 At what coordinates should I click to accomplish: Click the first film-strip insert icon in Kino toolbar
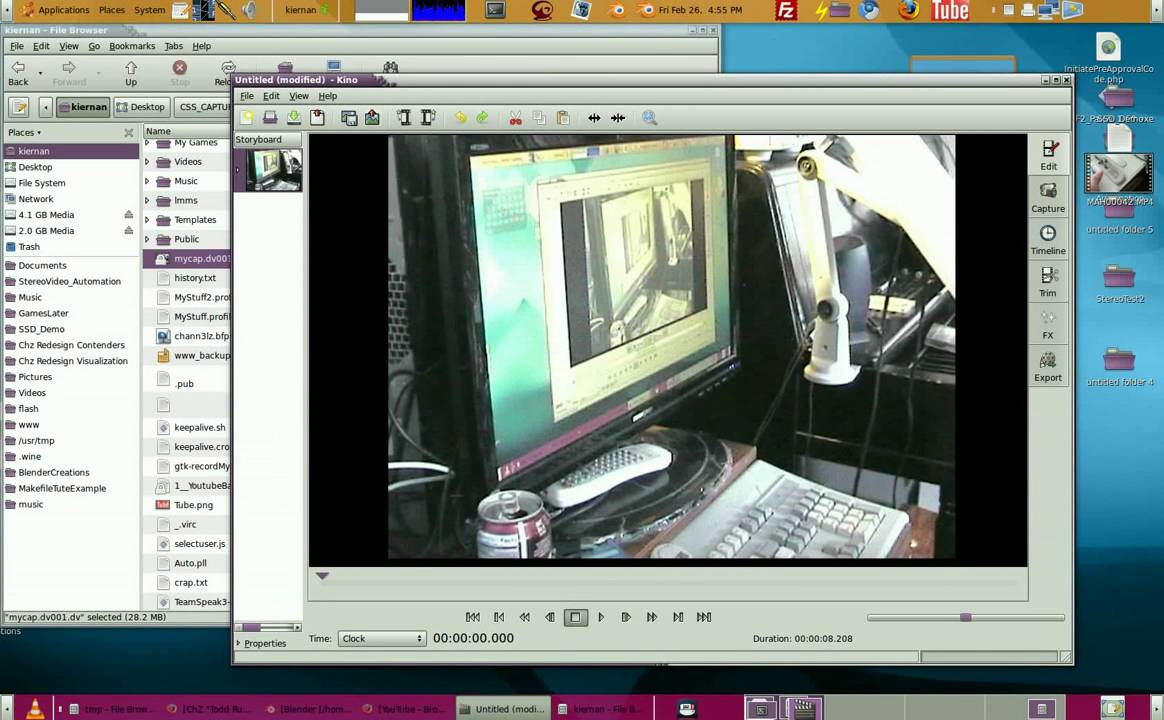pos(404,117)
